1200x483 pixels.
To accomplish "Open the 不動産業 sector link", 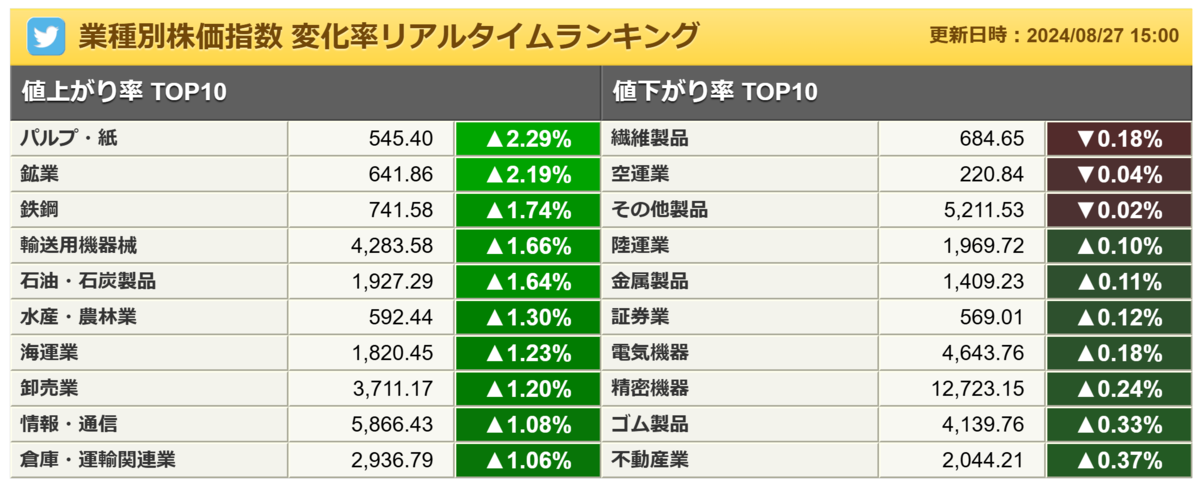I will point(650,460).
